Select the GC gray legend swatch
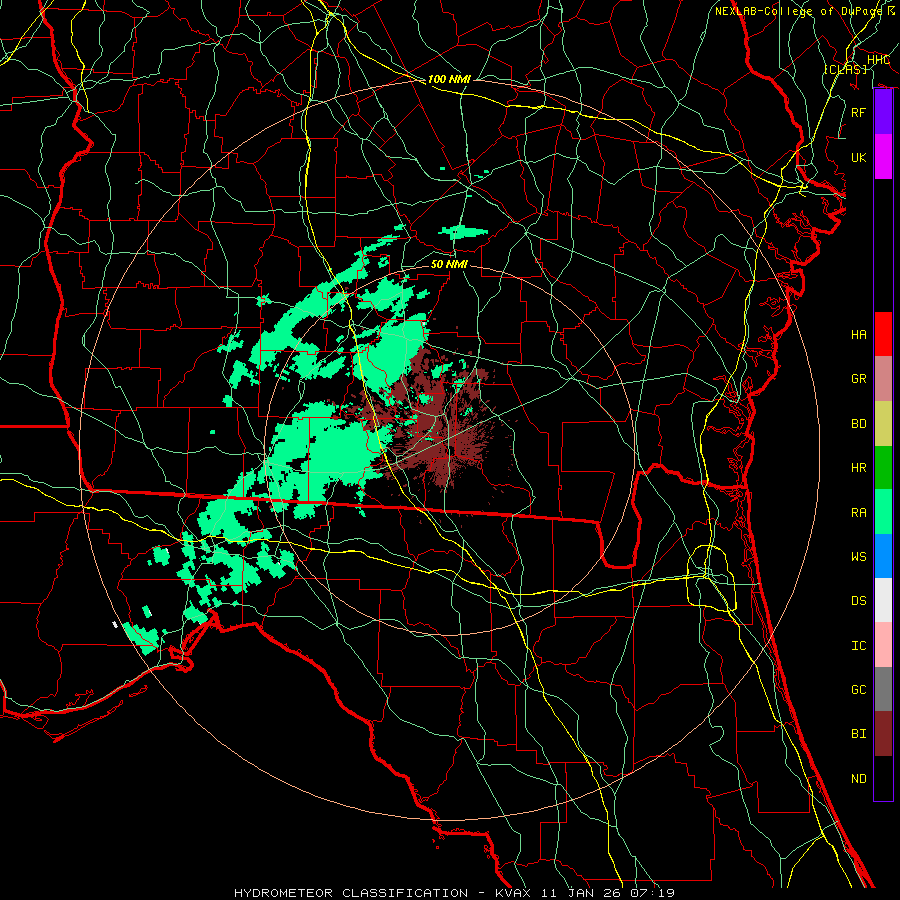Image resolution: width=900 pixels, height=900 pixels. [883, 689]
